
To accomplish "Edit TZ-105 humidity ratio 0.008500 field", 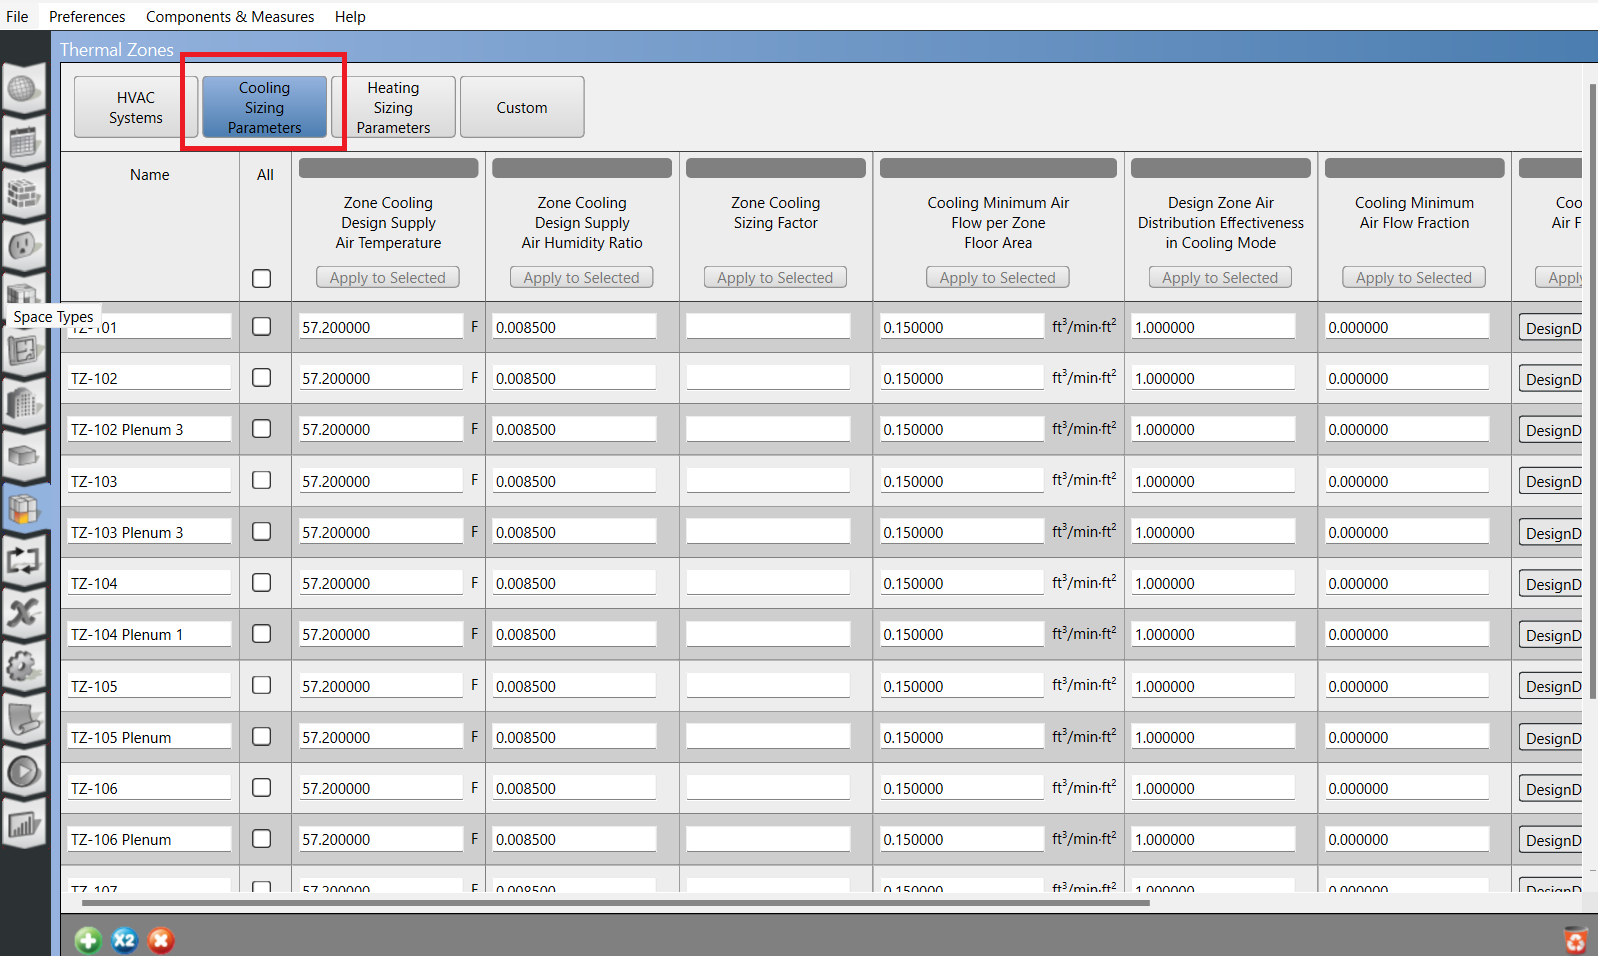I will point(574,686).
